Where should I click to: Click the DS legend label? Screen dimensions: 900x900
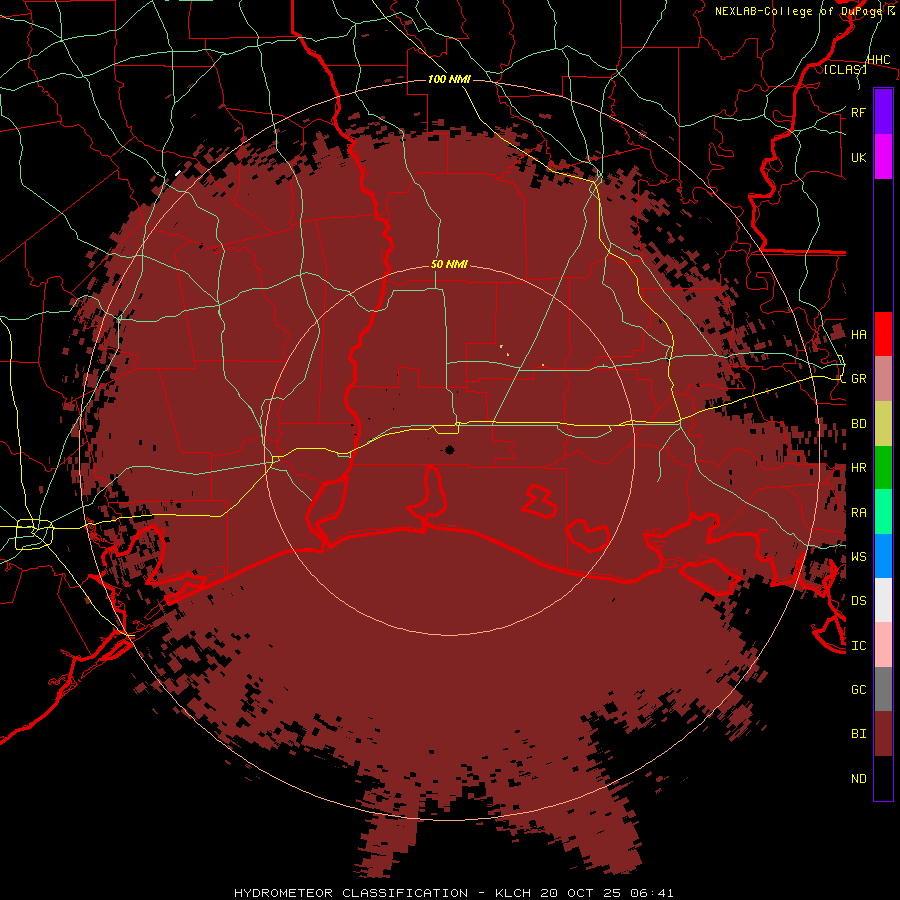858,601
